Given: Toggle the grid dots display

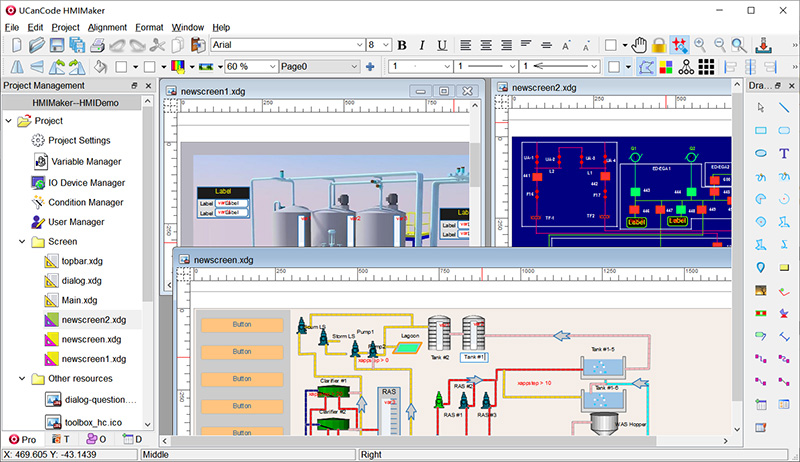Looking at the screenshot, I should (706, 67).
